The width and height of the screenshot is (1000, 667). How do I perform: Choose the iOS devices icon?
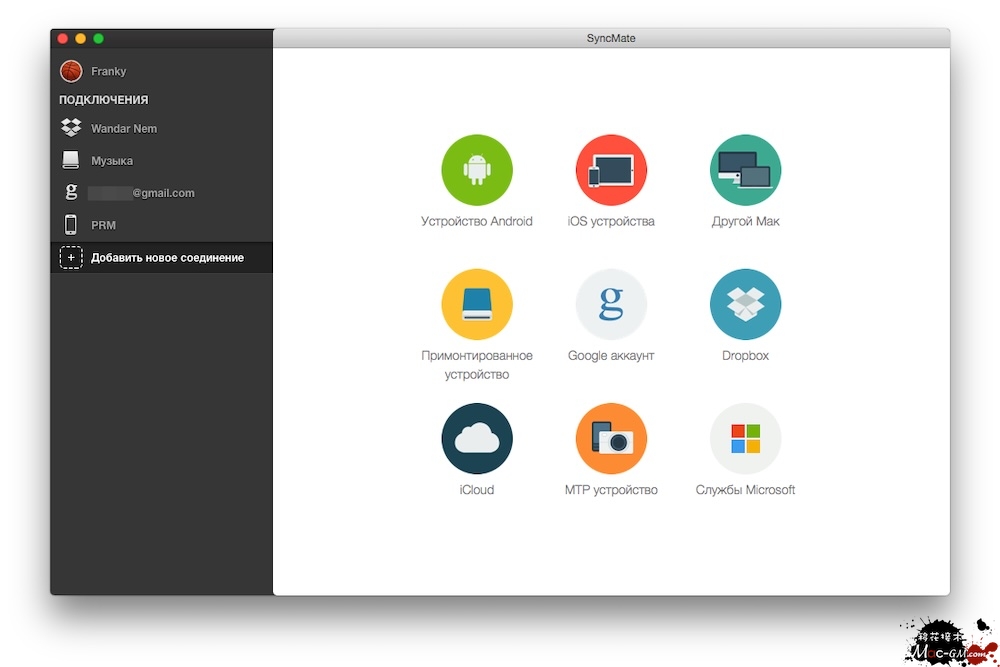coord(611,171)
